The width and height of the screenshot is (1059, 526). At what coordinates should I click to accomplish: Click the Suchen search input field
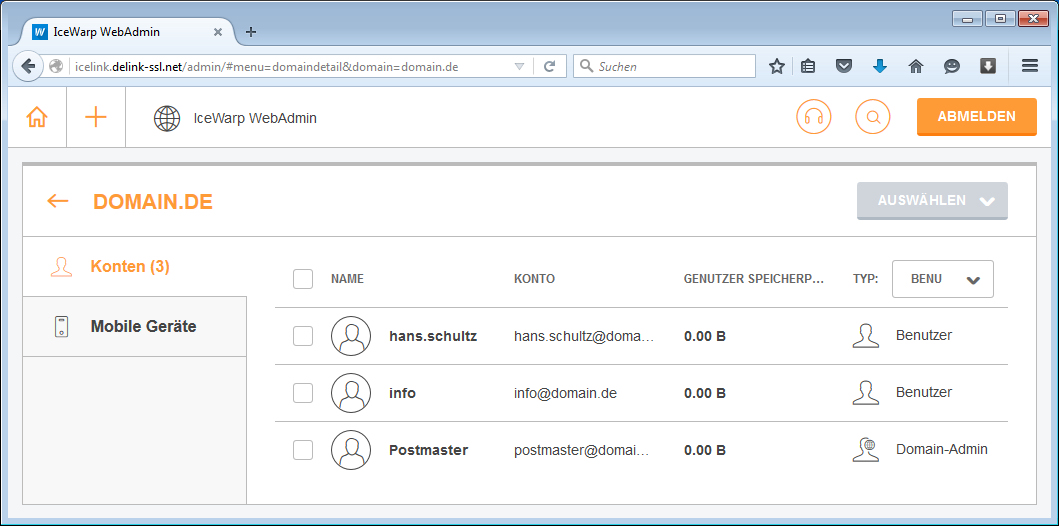(x=672, y=66)
